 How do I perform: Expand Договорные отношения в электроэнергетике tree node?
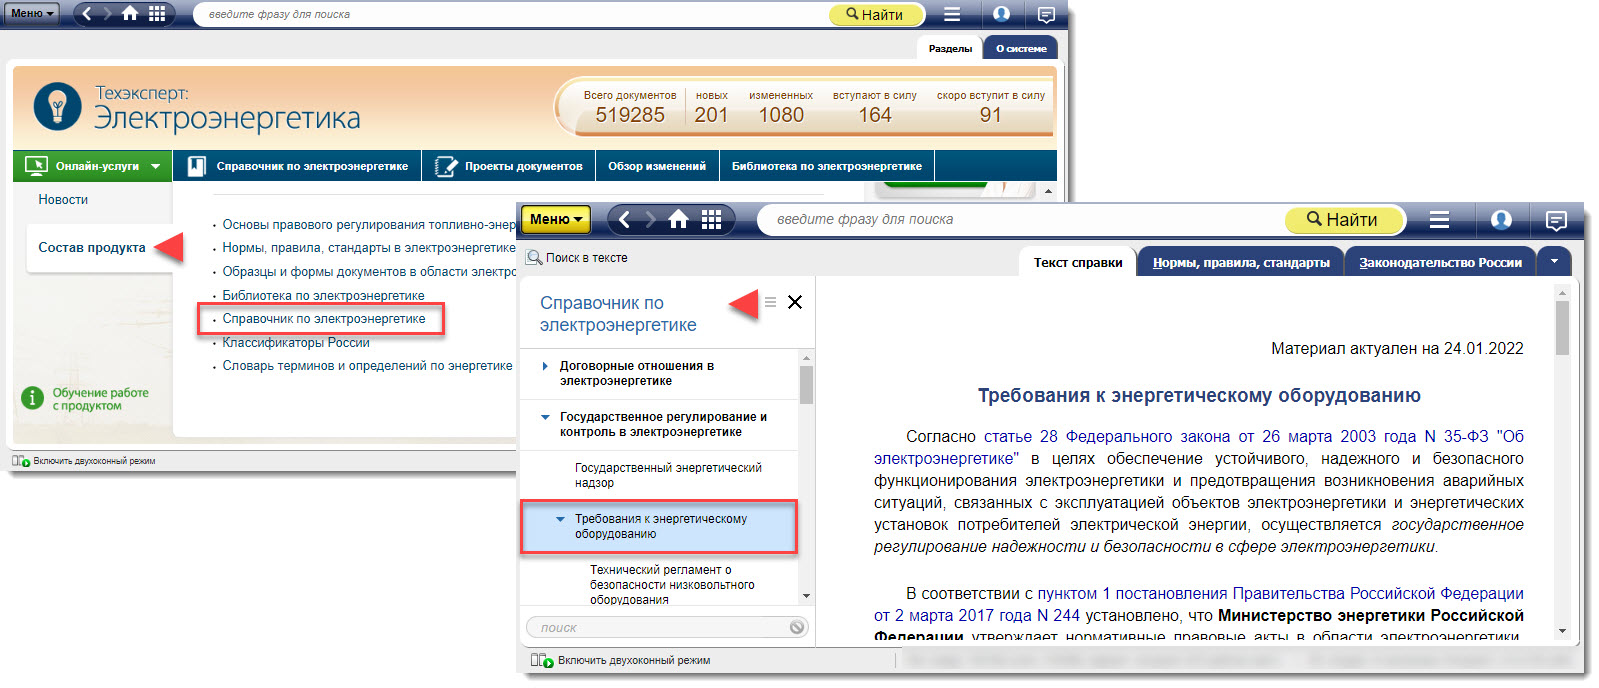click(x=544, y=366)
